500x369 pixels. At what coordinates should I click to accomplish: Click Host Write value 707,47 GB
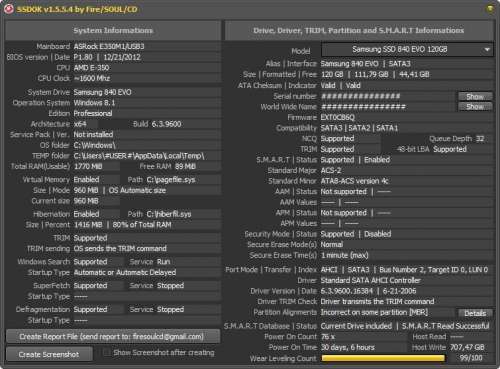coord(467,348)
